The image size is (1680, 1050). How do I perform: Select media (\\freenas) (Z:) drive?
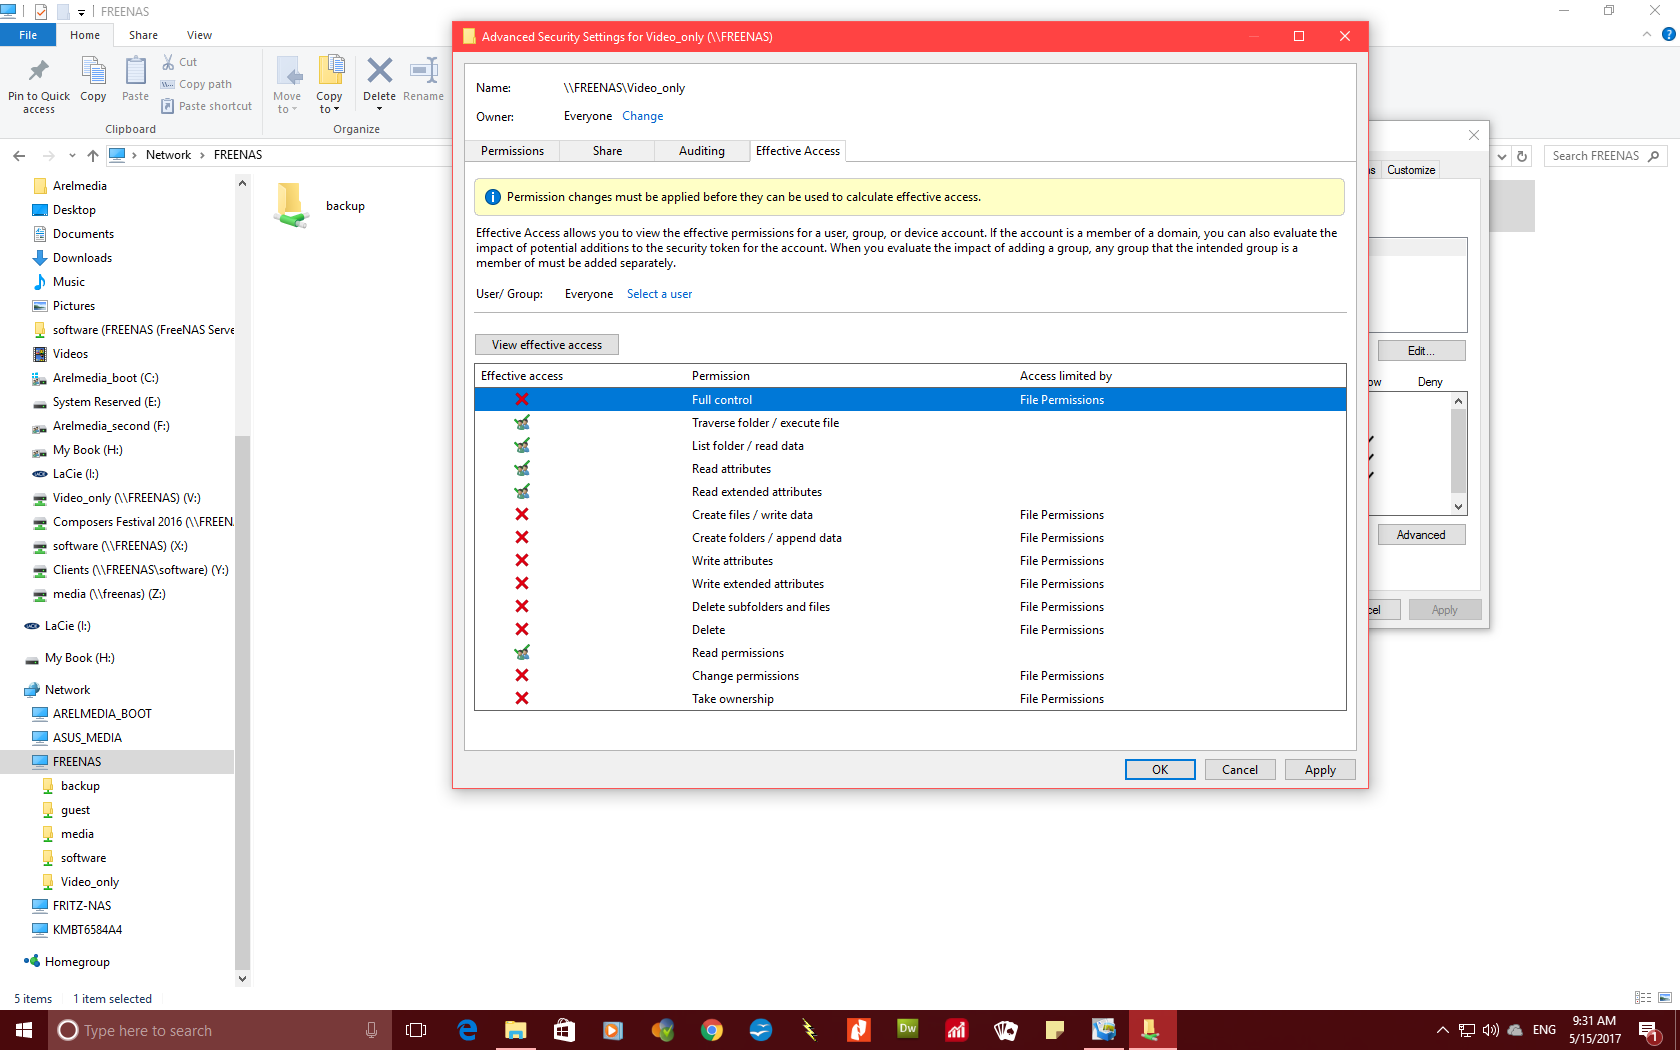pyautogui.click(x=109, y=594)
